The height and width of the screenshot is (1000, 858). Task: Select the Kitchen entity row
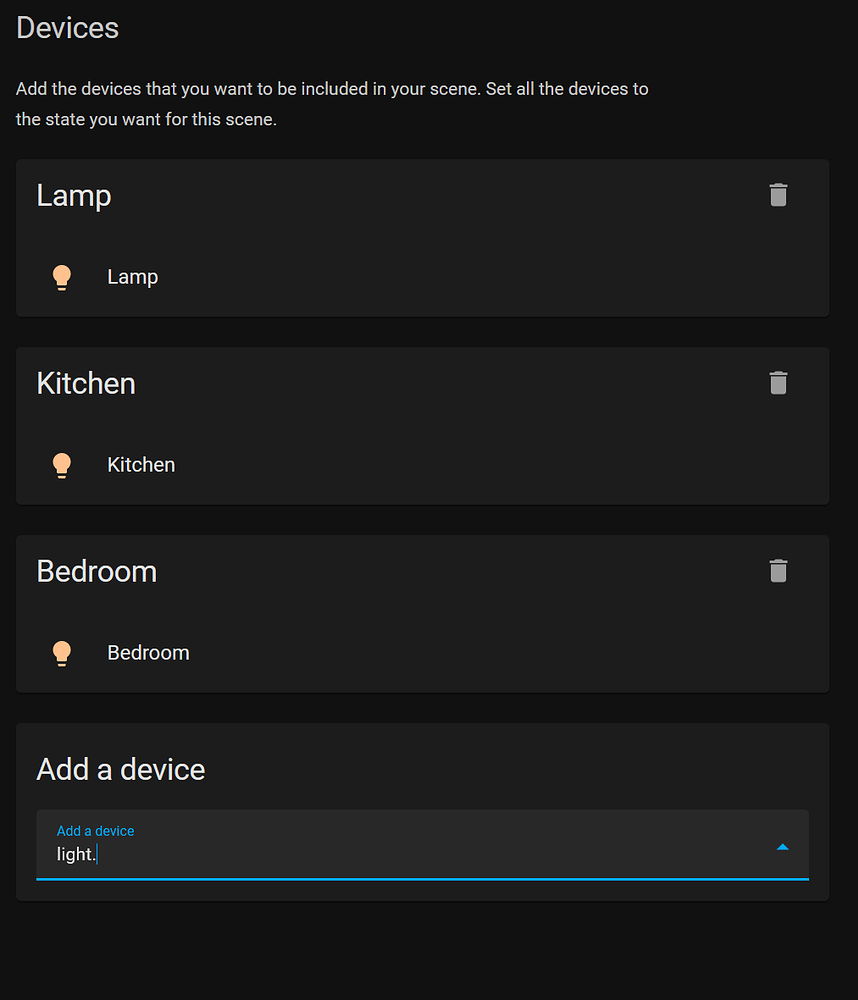[x=140, y=465]
